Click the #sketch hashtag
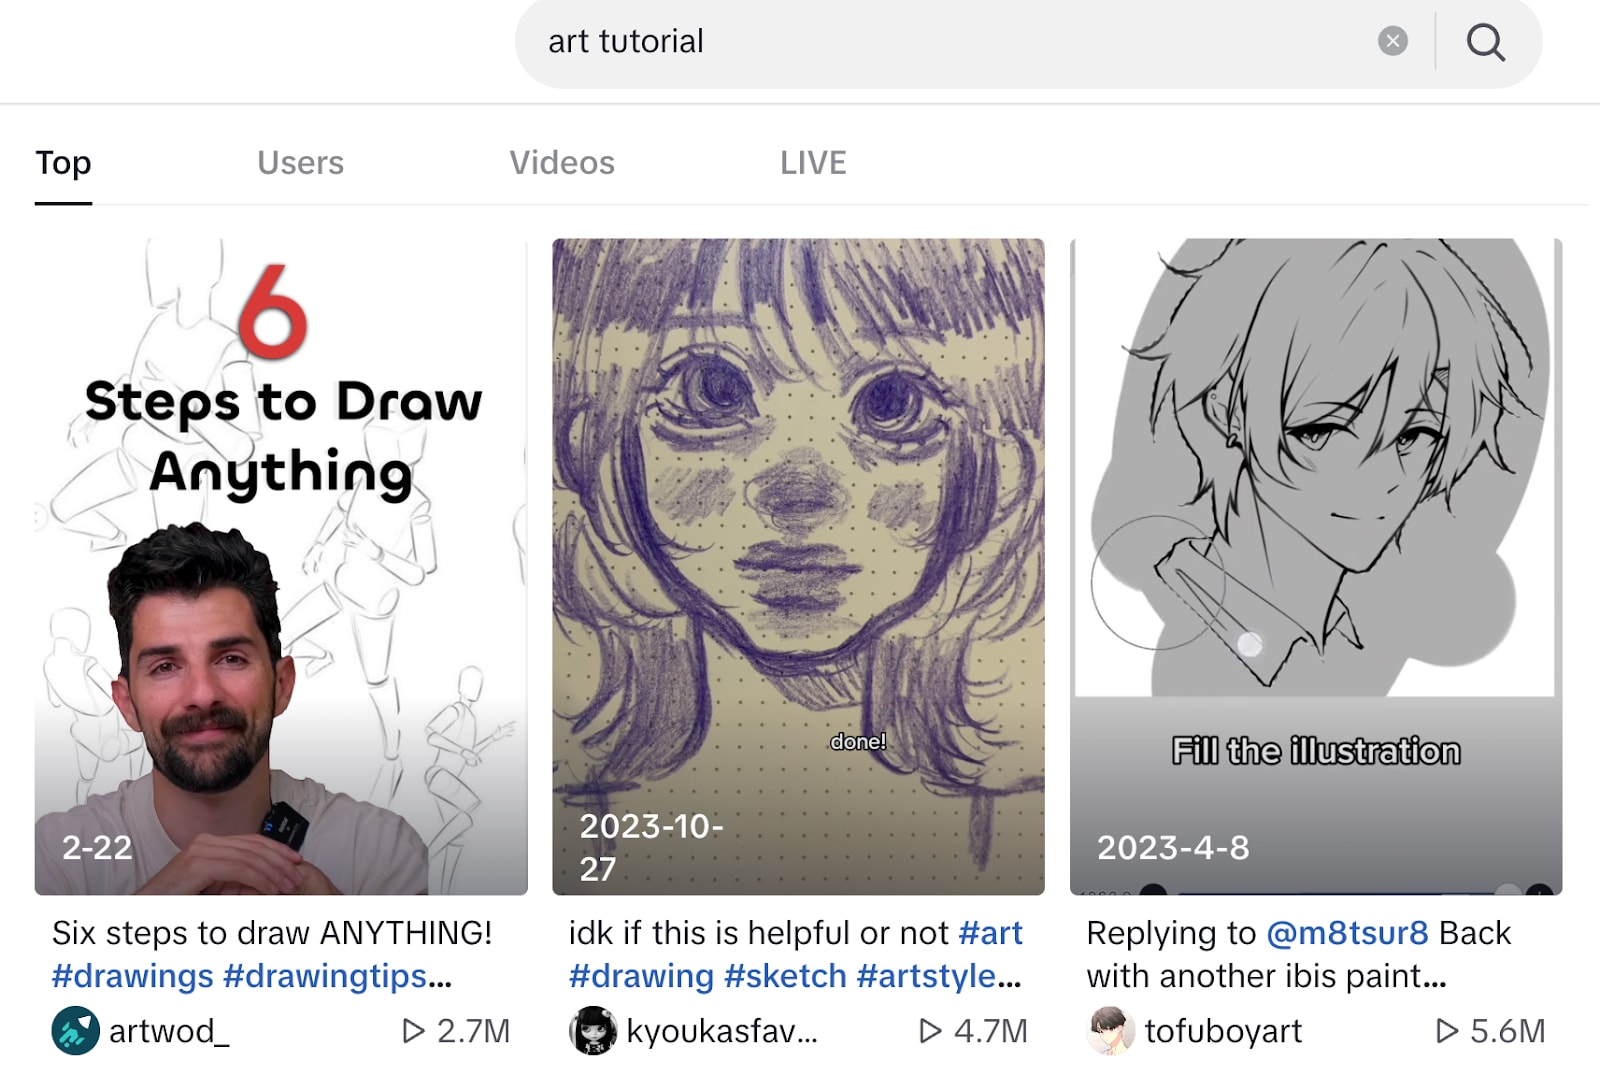 tap(786, 976)
